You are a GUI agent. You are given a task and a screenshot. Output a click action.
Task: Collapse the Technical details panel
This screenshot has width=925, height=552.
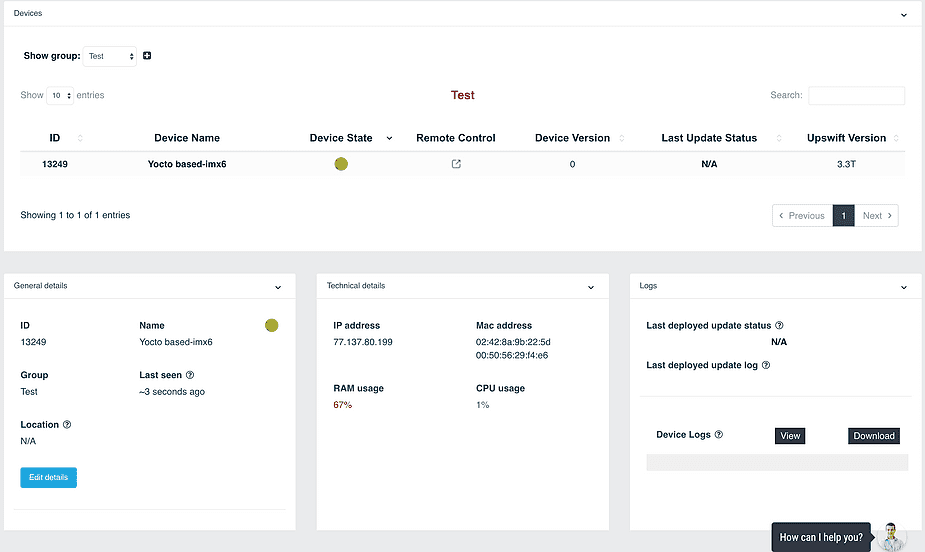point(591,287)
